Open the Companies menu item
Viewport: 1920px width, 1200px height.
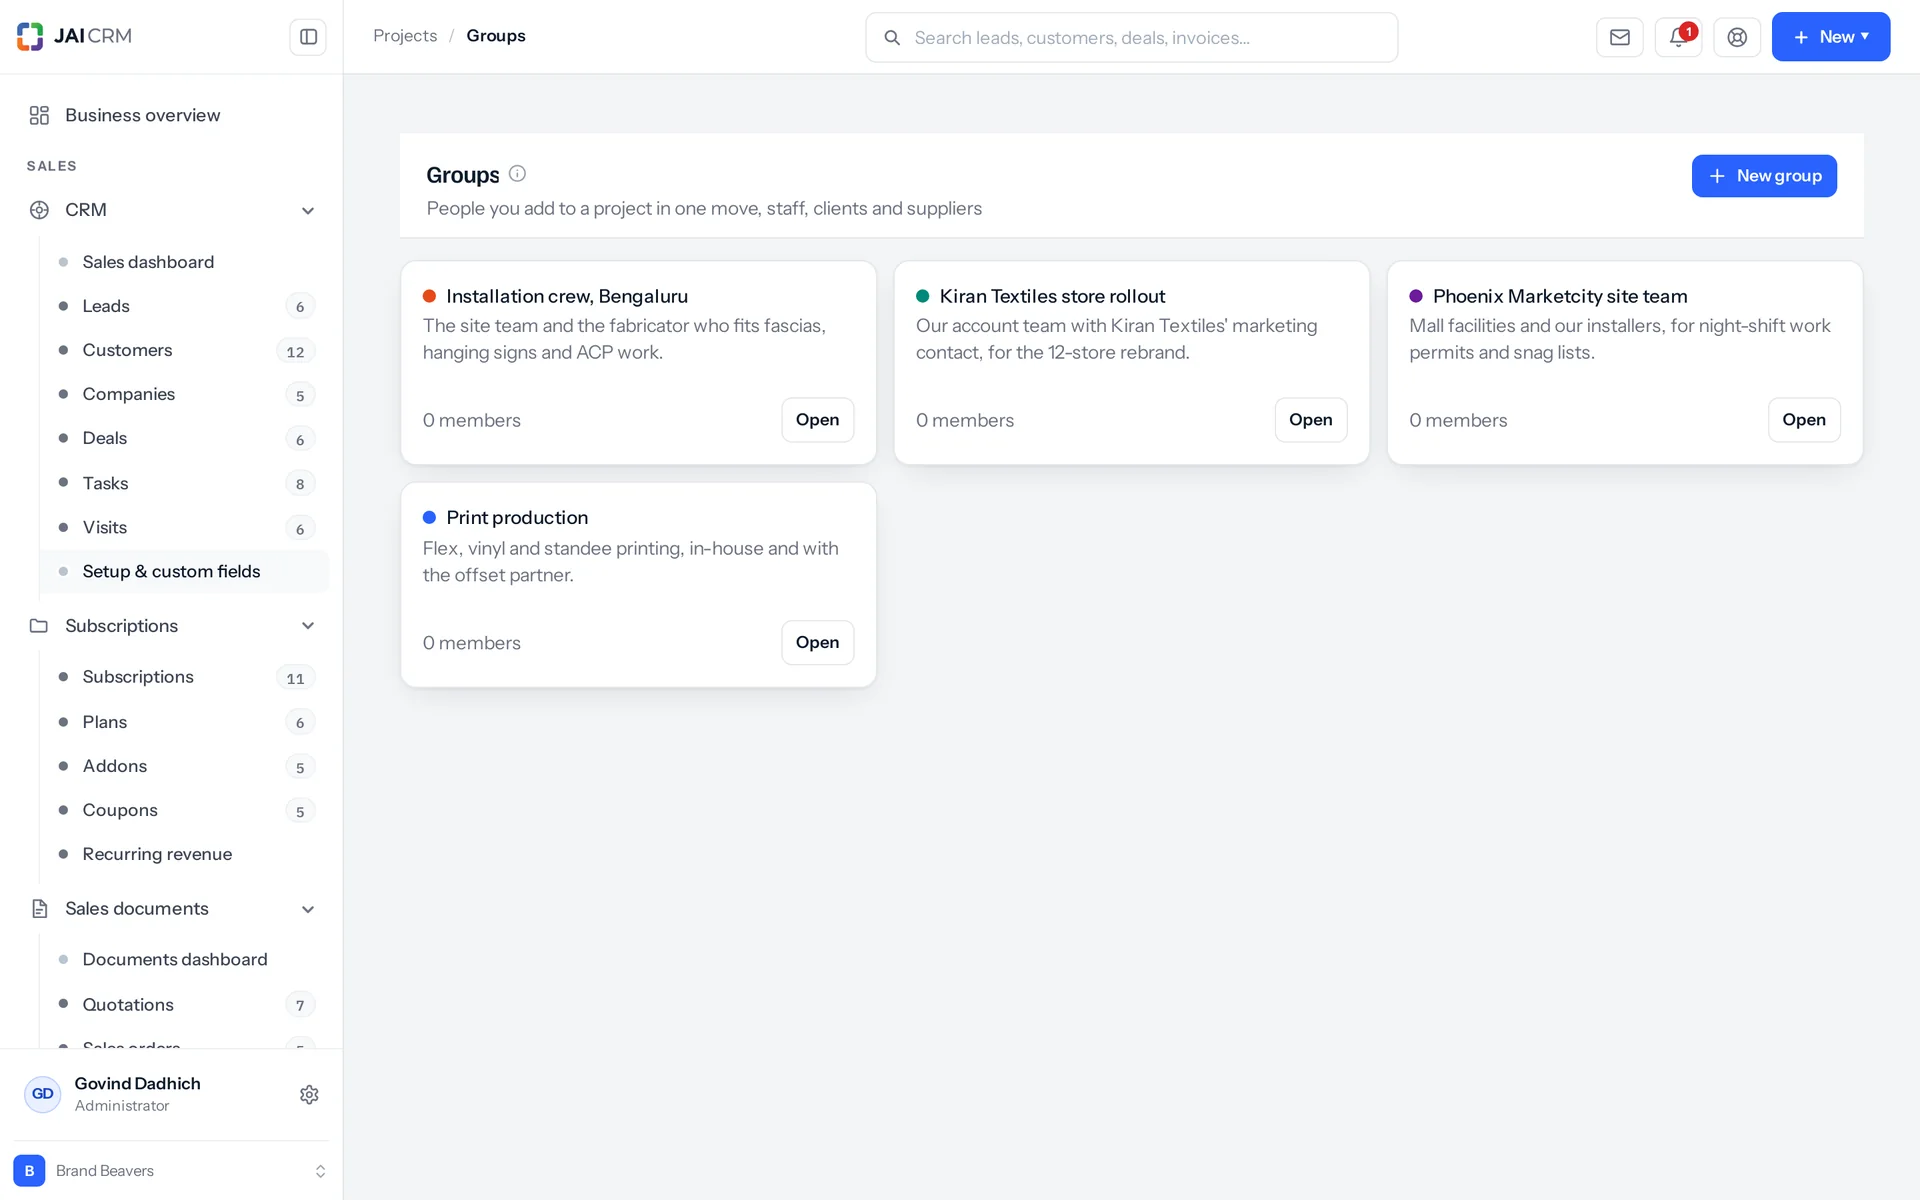click(x=184, y=394)
